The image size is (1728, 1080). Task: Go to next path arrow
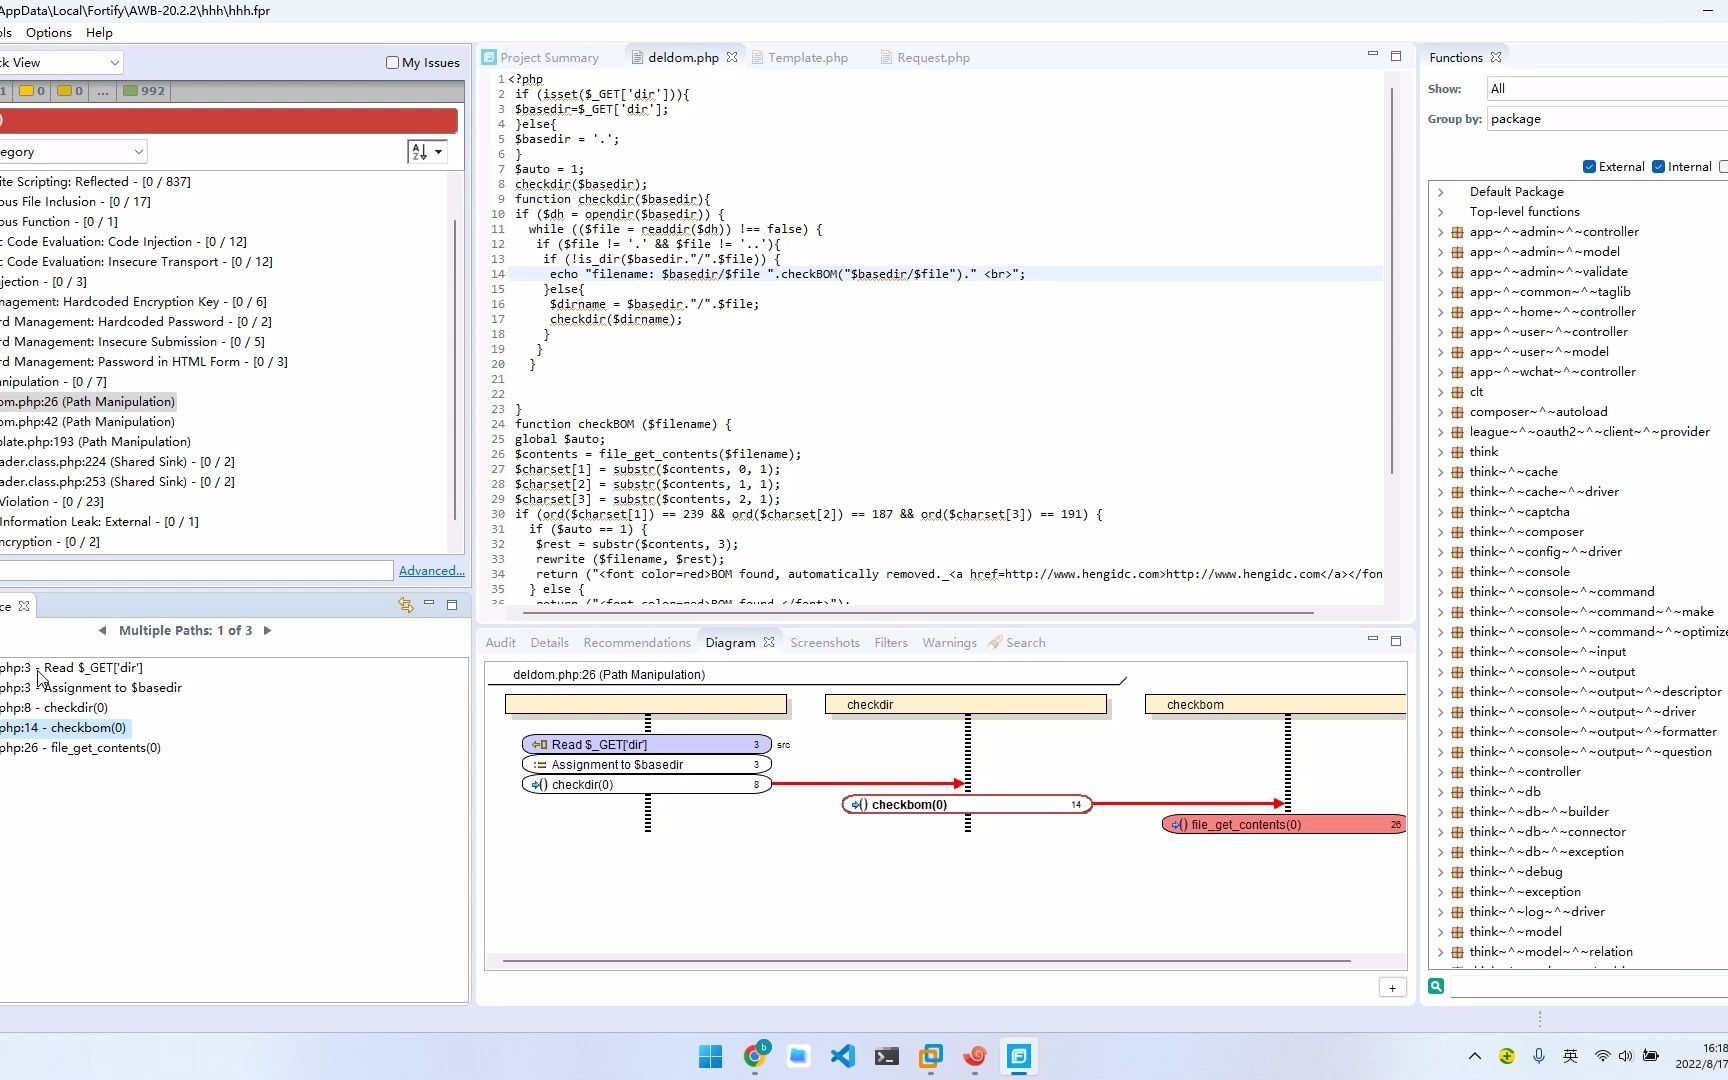pos(267,631)
